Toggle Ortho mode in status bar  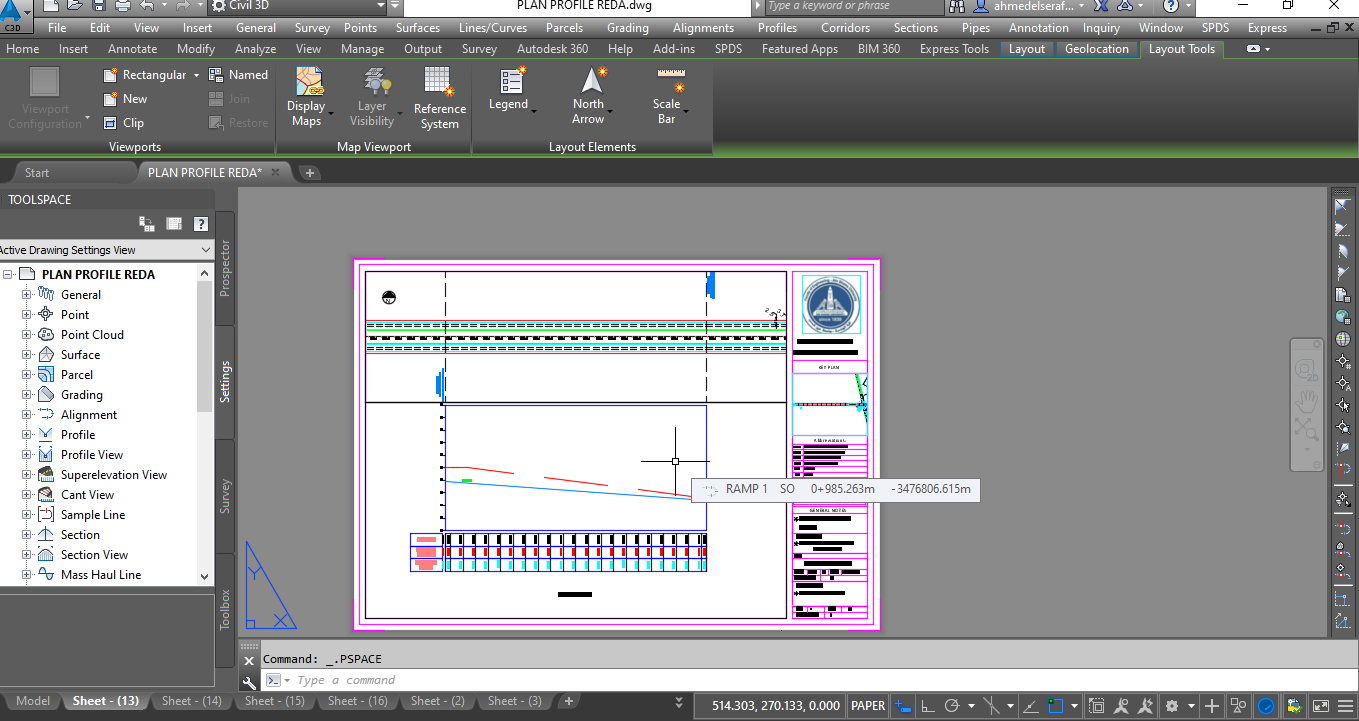[x=927, y=705]
